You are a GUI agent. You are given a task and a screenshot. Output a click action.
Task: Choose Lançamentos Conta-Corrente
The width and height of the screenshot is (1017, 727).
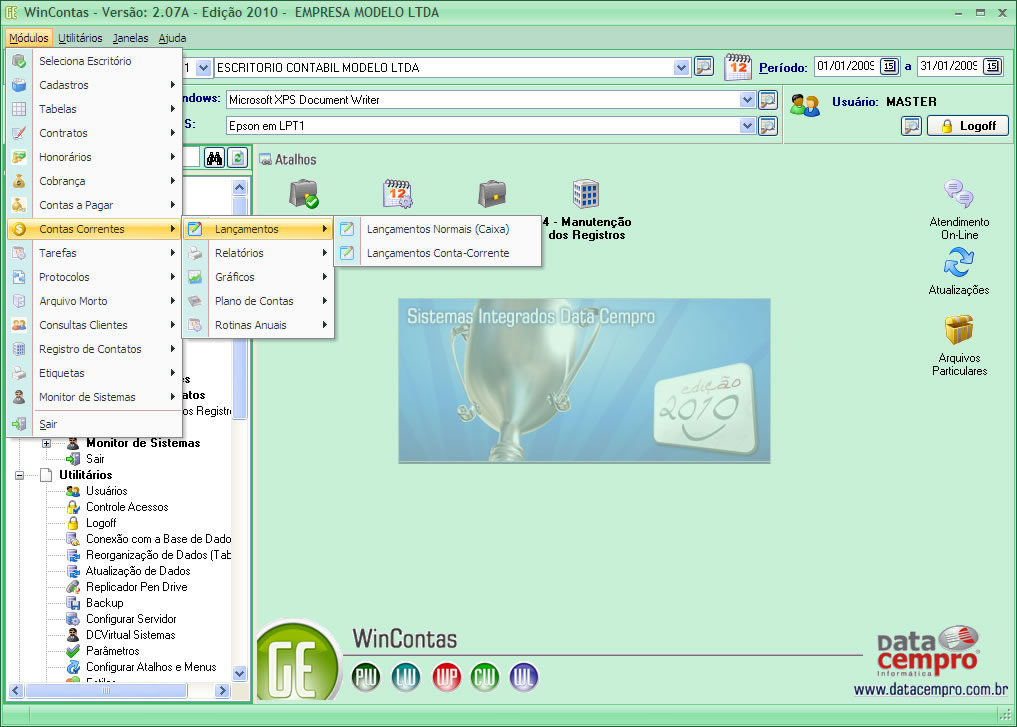pos(438,253)
